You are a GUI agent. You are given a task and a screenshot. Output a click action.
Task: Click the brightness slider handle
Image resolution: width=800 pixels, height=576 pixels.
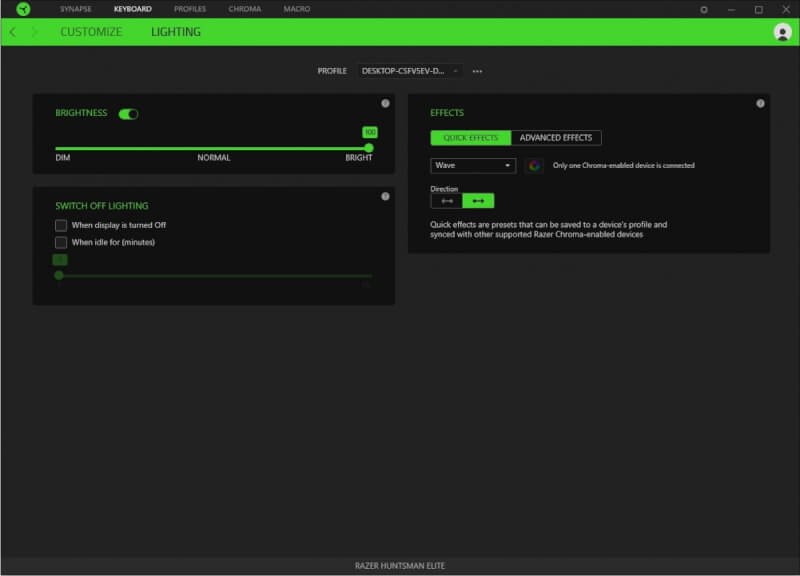click(369, 148)
